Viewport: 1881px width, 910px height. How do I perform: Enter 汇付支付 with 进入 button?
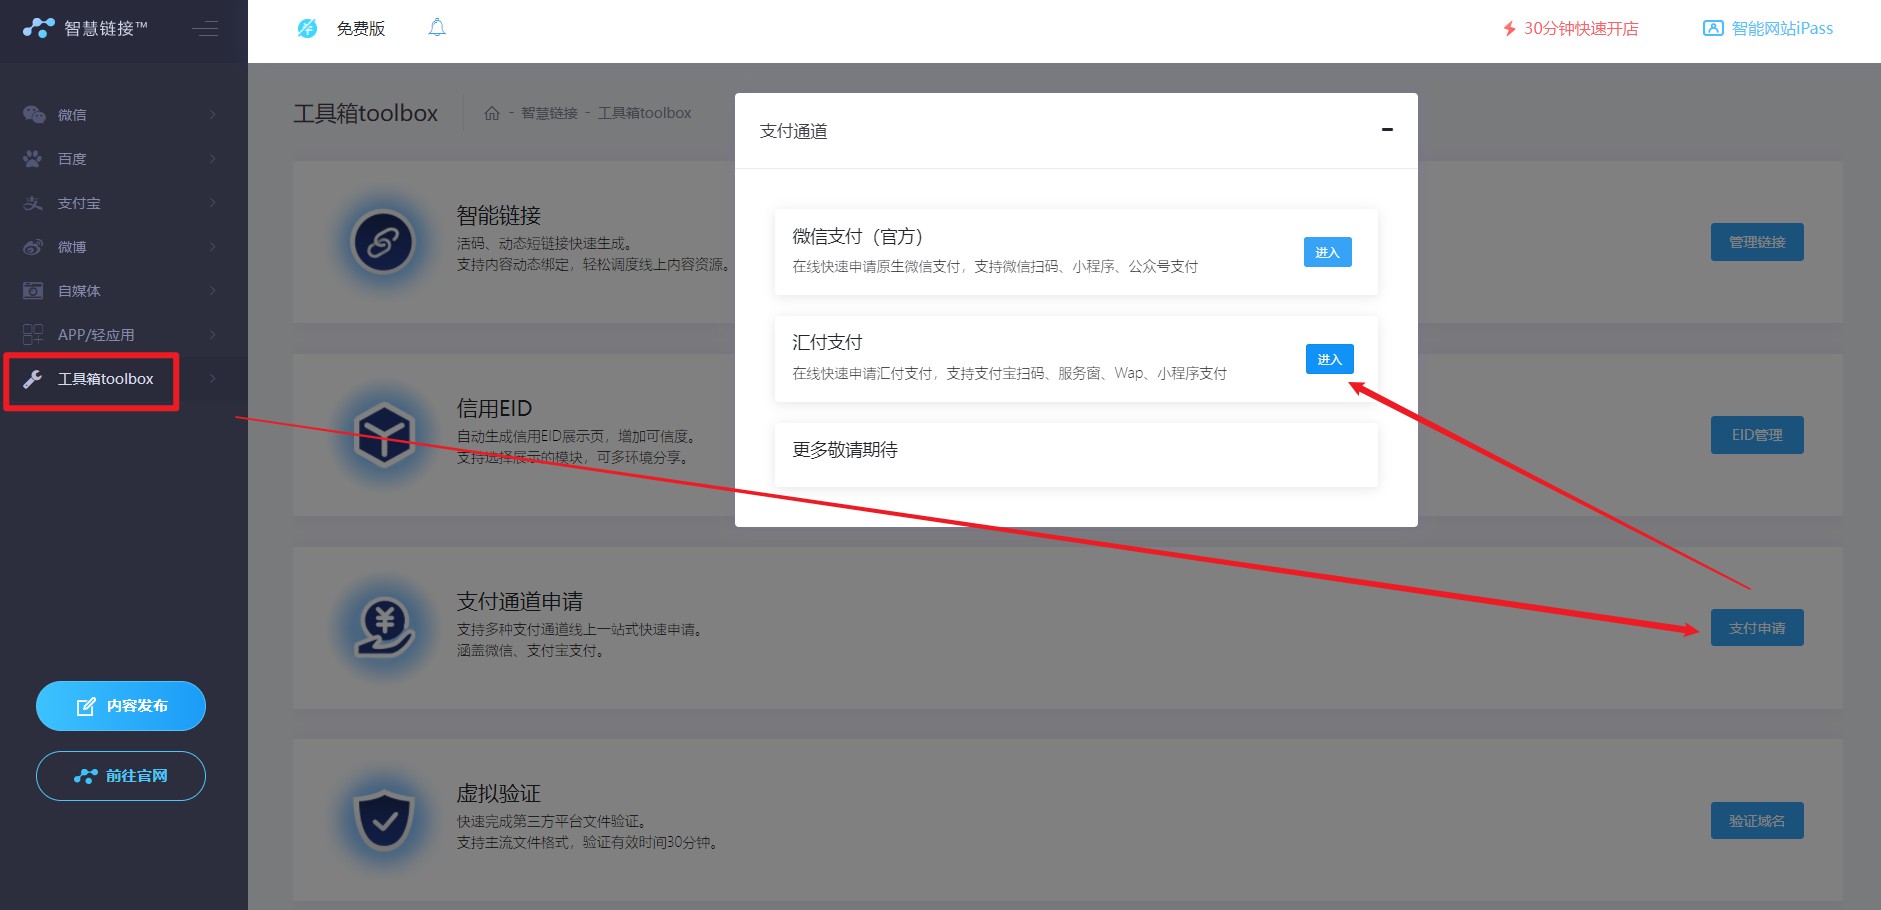pos(1329,359)
